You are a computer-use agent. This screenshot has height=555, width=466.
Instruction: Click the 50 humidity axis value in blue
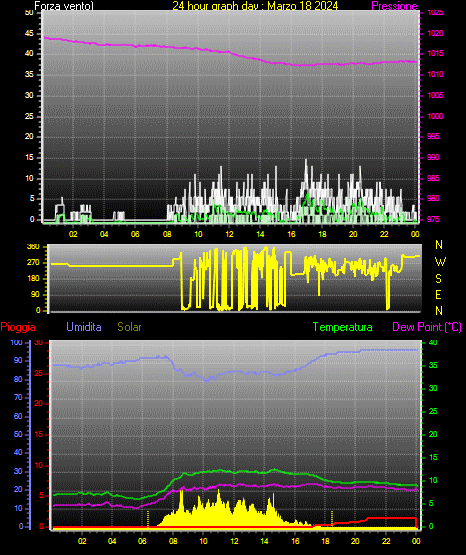18,434
